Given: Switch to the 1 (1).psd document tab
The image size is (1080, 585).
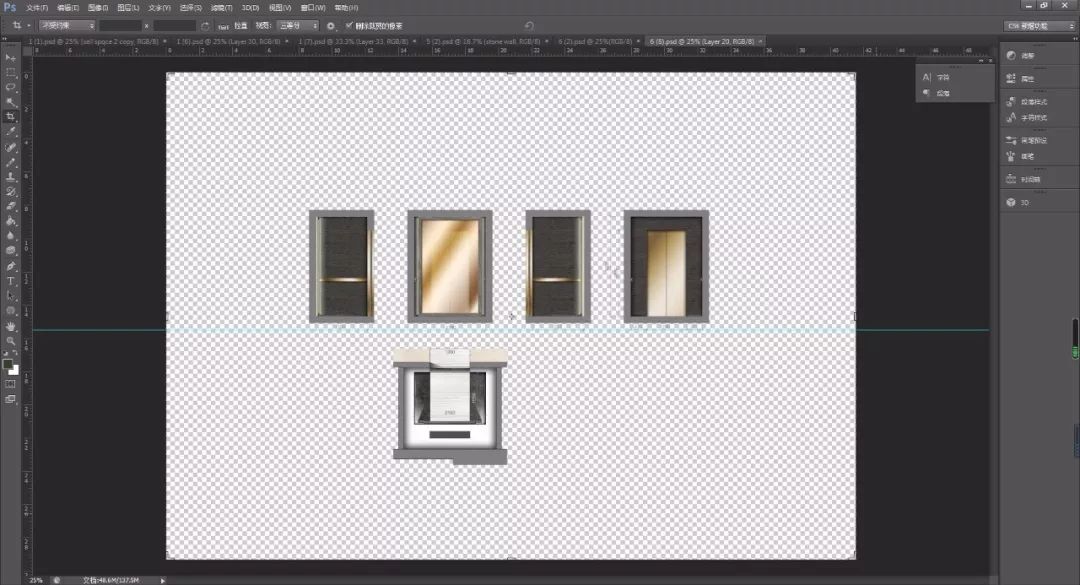Looking at the screenshot, I should [x=94, y=41].
